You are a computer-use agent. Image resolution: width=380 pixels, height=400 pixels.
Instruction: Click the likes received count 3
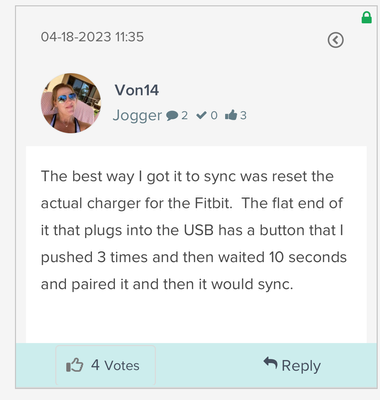point(243,116)
